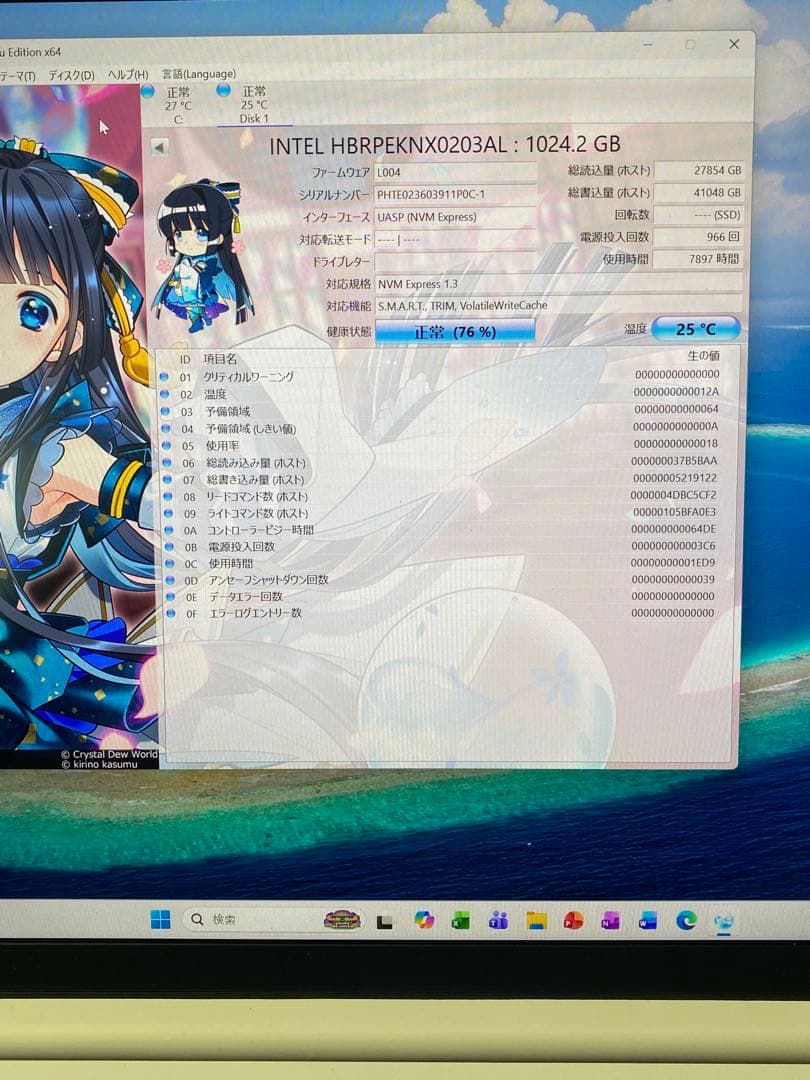Click the 使用時間 value 7897 時間

coord(698,259)
